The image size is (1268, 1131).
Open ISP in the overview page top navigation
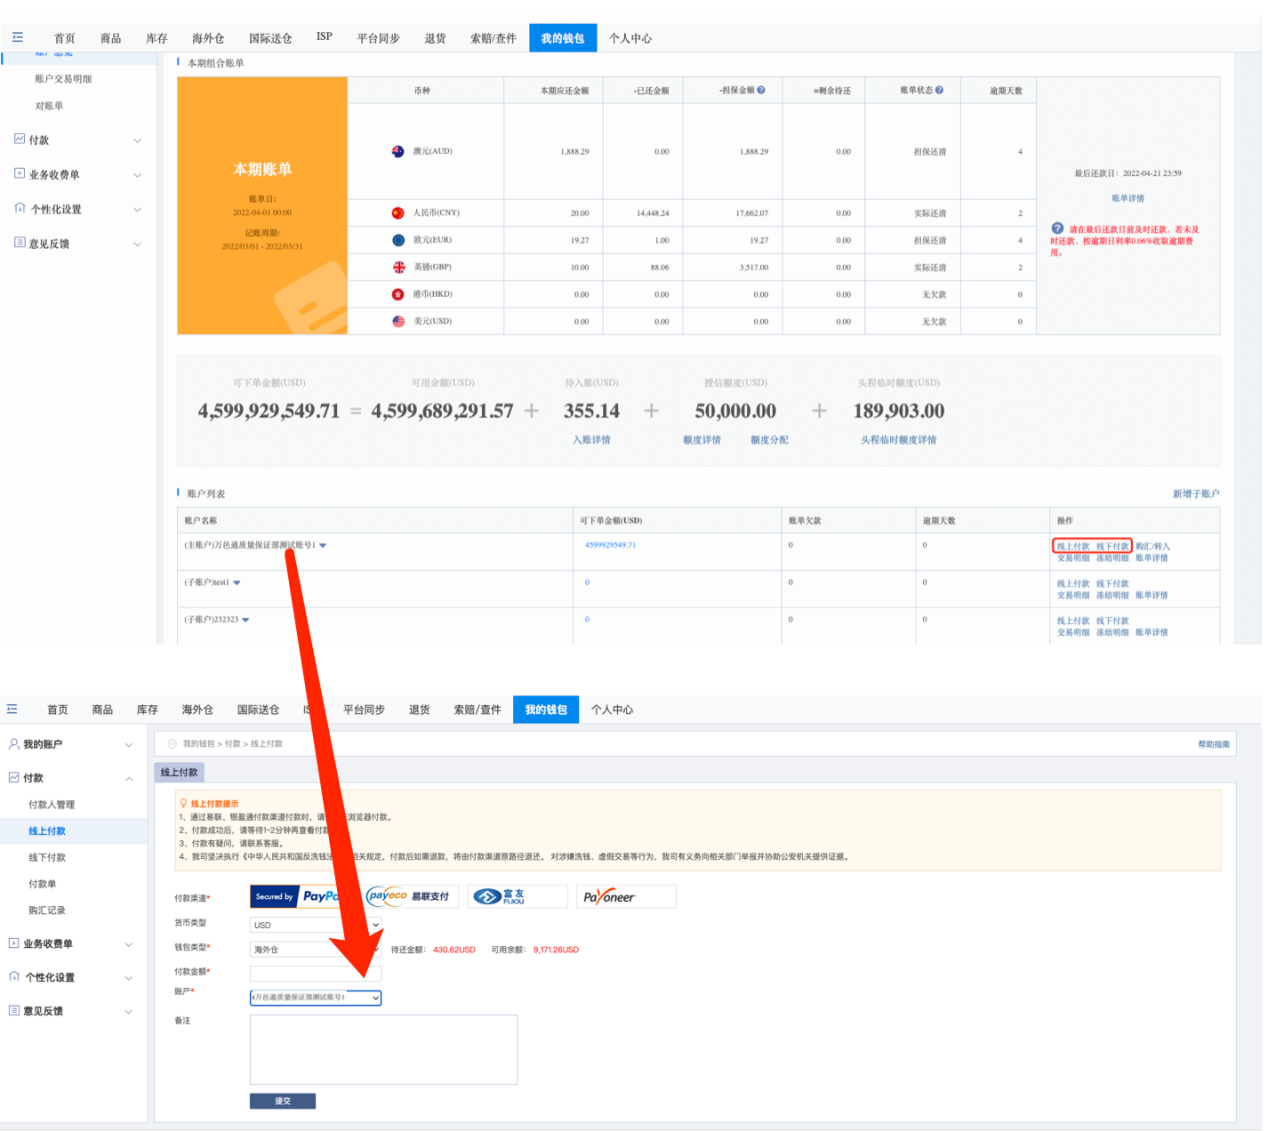point(324,37)
